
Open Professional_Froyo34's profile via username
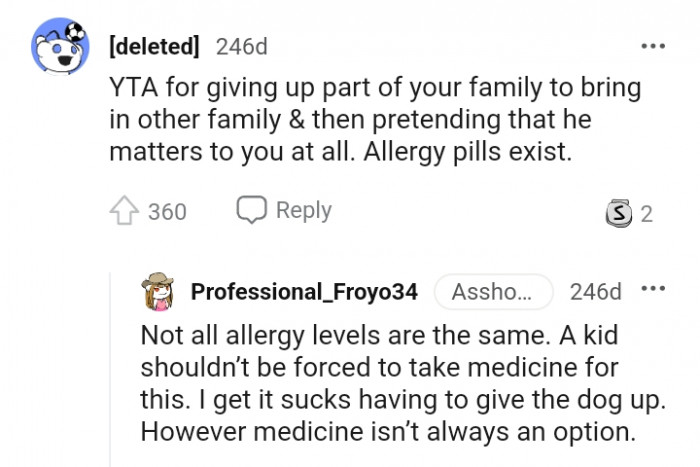pyautogui.click(x=304, y=292)
